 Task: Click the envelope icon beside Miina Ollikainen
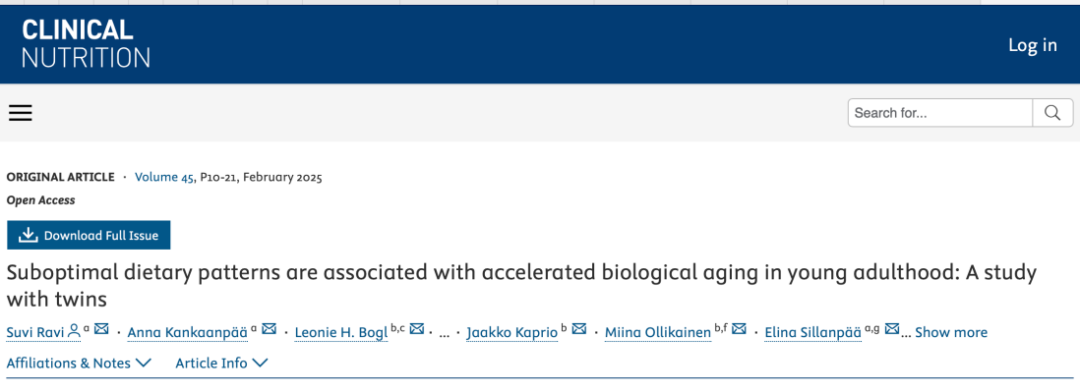pos(739,329)
